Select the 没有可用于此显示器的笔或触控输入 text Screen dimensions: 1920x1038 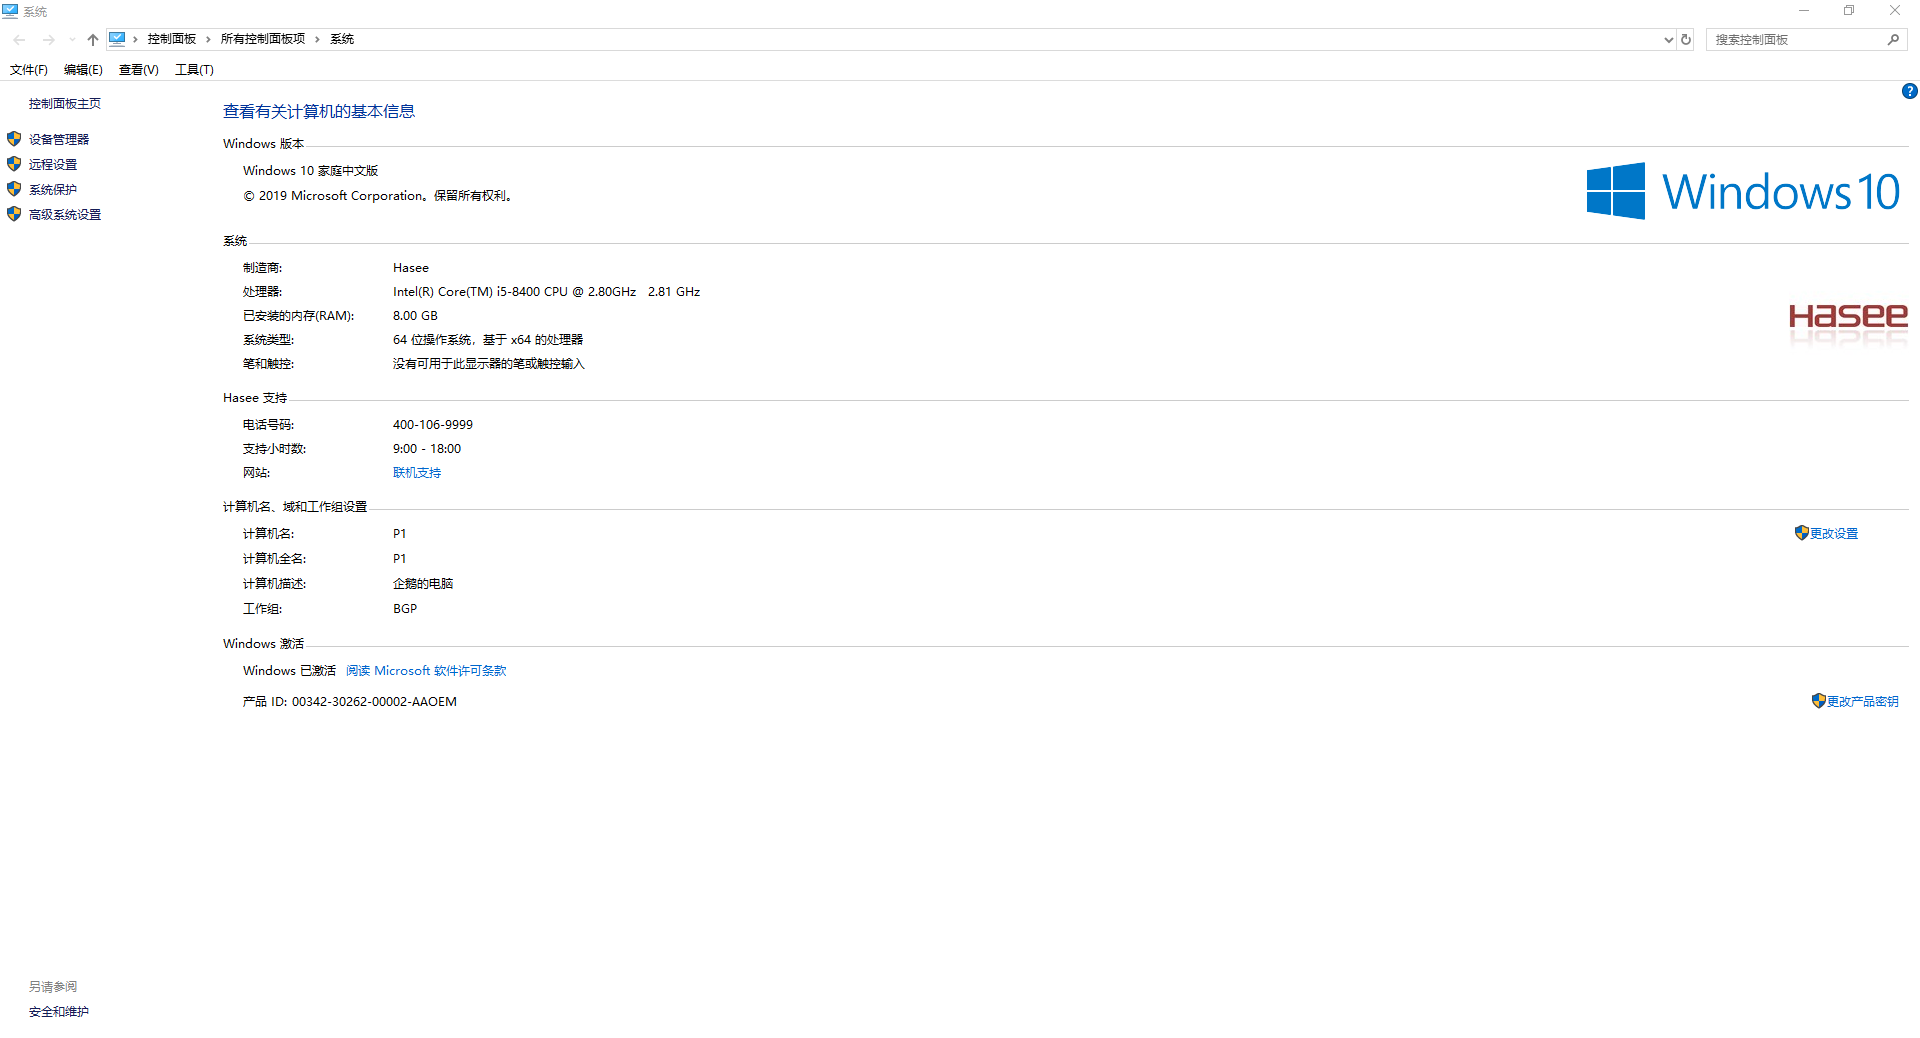pos(489,364)
